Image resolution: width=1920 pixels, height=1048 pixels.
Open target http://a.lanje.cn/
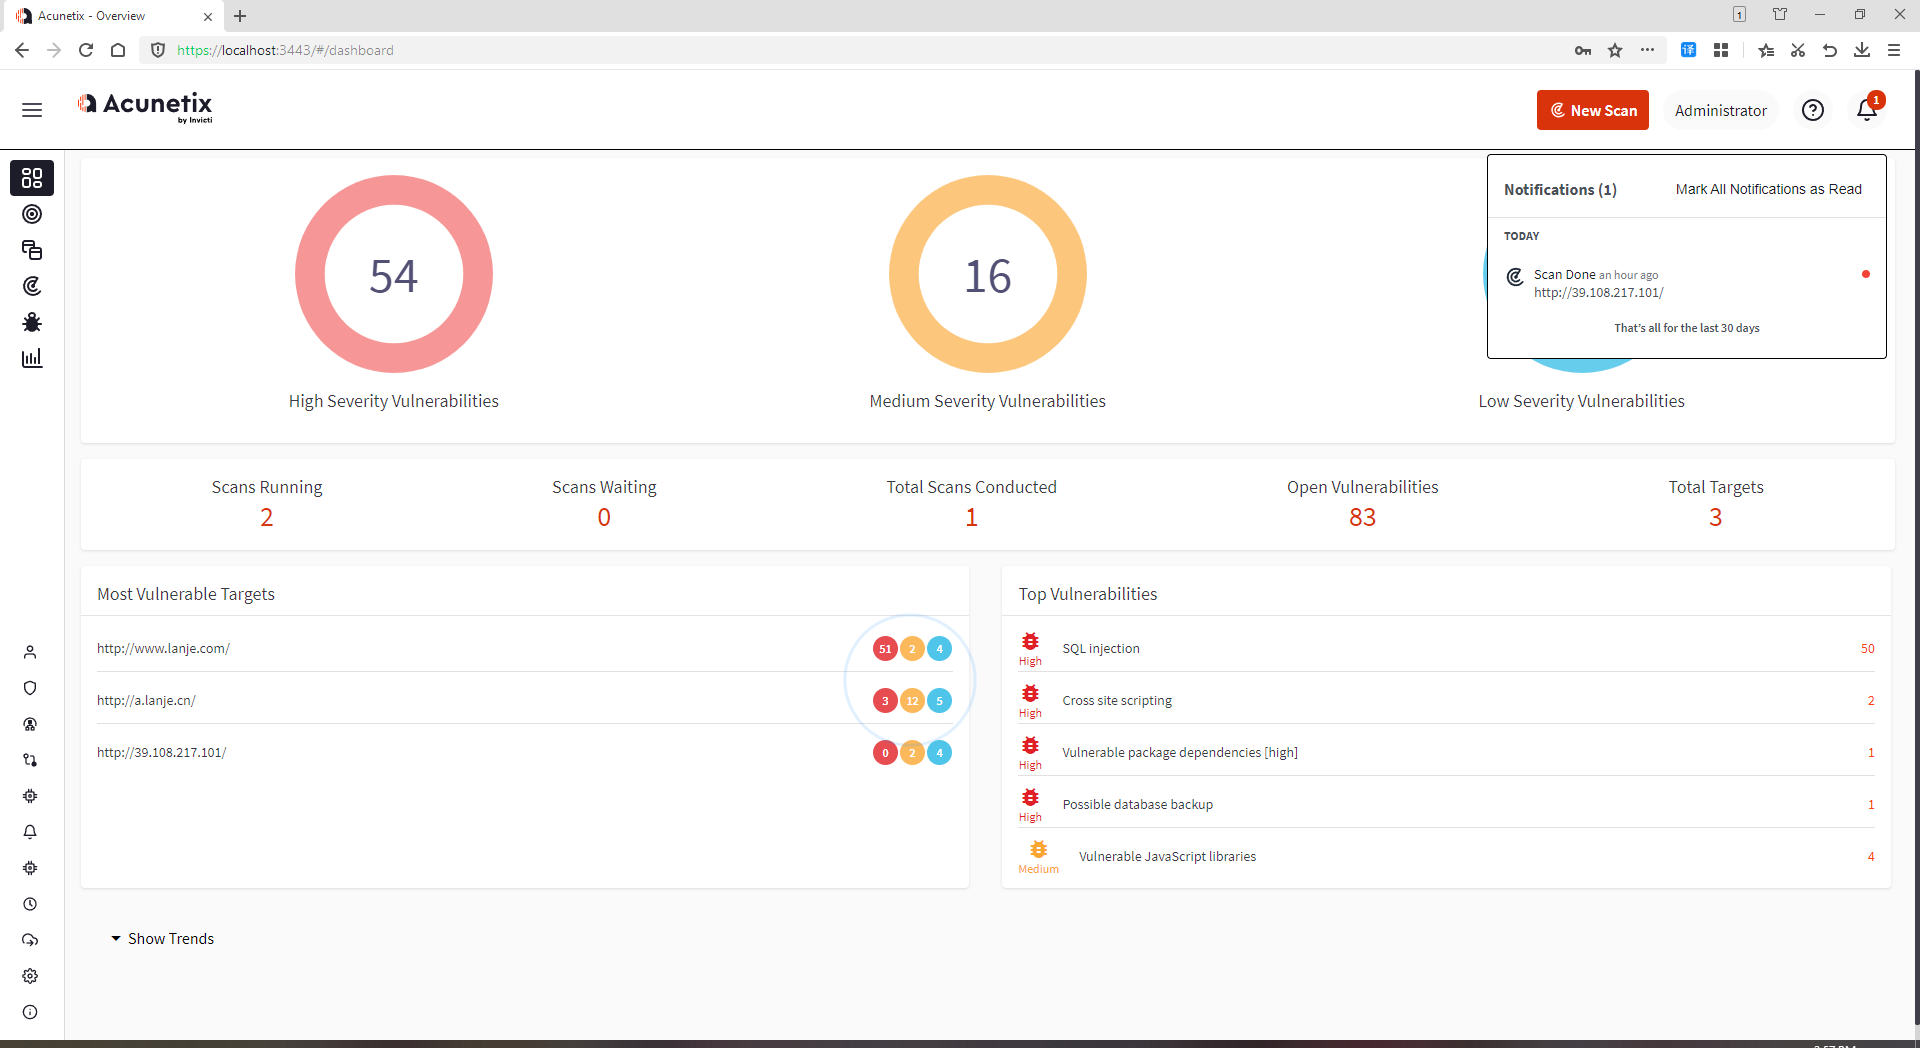tap(146, 700)
